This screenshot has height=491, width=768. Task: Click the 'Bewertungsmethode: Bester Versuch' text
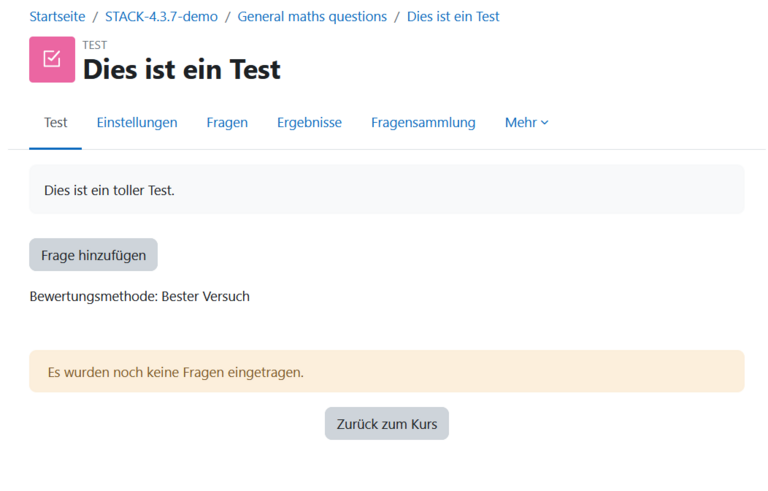[x=139, y=297]
